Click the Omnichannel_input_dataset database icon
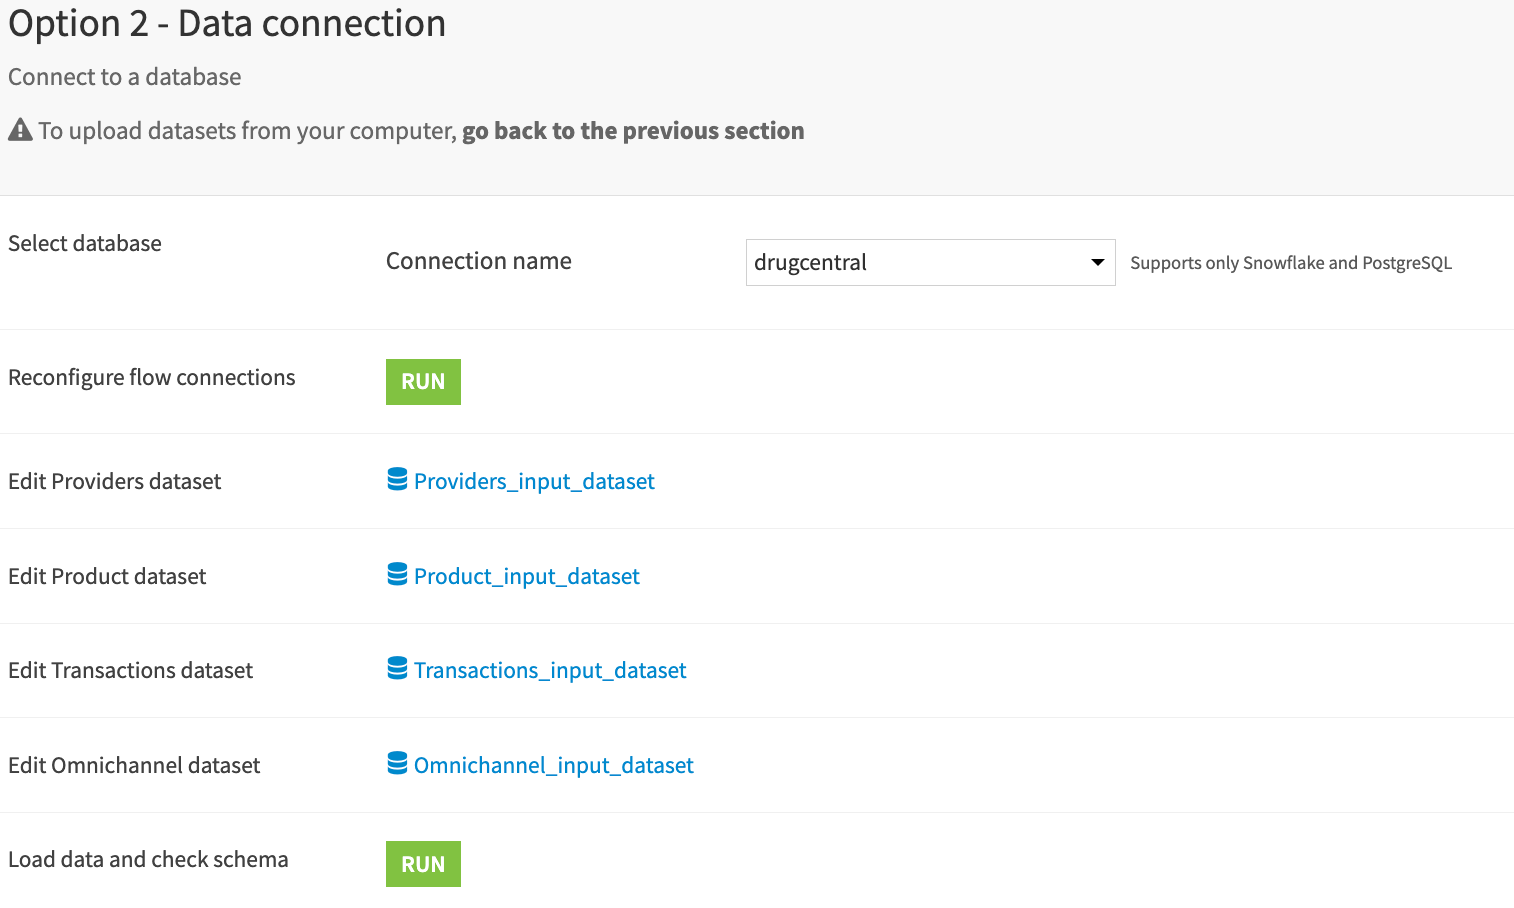The height and width of the screenshot is (908, 1514). click(397, 764)
